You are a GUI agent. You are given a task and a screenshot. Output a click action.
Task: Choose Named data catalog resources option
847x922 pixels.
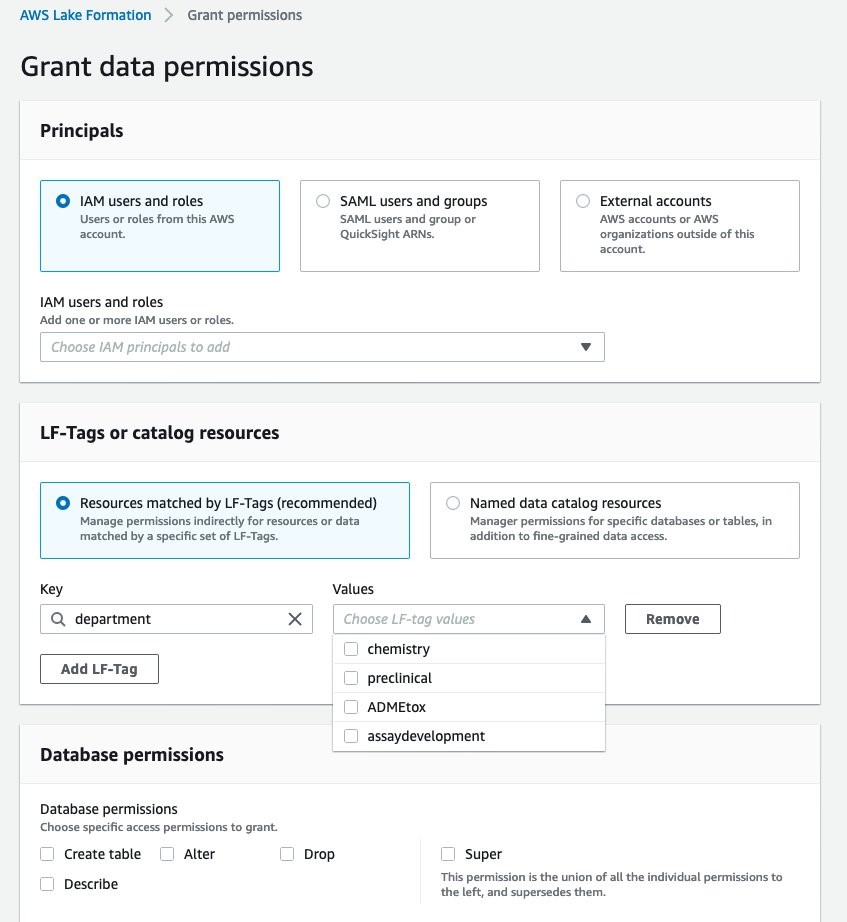(x=453, y=503)
